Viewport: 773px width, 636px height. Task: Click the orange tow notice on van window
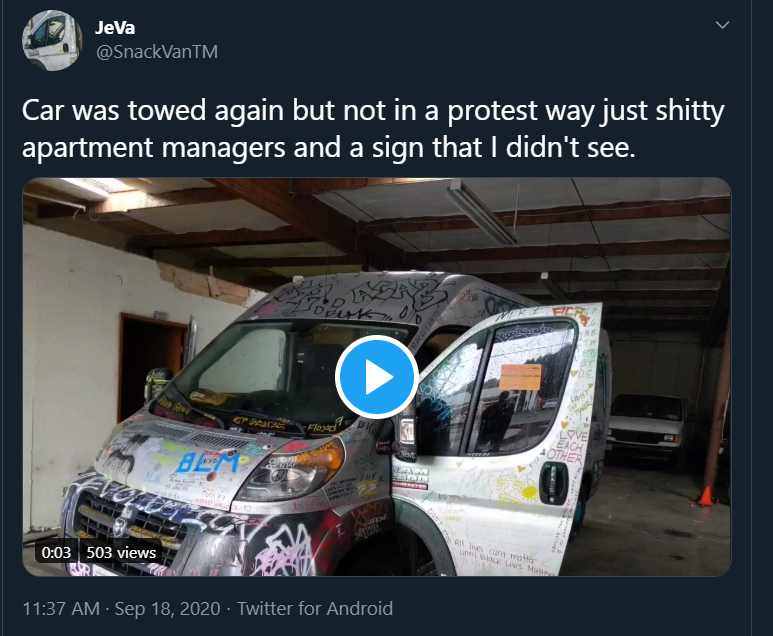[x=520, y=378]
